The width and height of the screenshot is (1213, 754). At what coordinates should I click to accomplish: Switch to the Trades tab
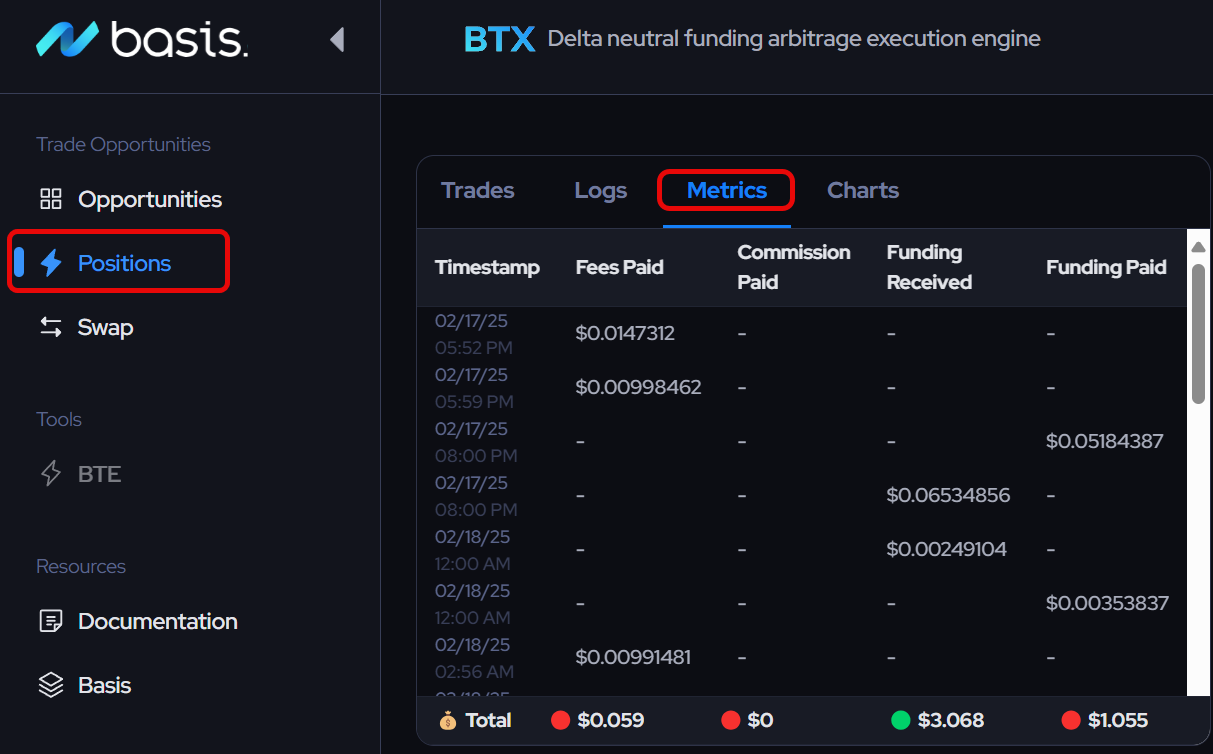(478, 190)
